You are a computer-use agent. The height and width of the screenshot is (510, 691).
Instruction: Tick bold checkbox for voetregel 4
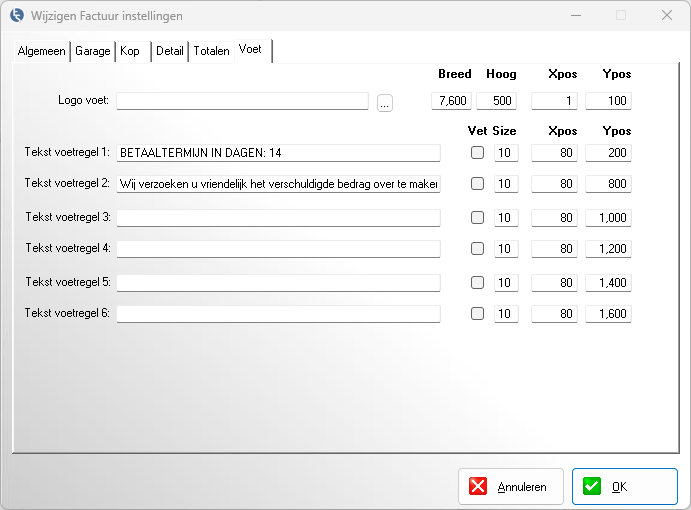[477, 248]
